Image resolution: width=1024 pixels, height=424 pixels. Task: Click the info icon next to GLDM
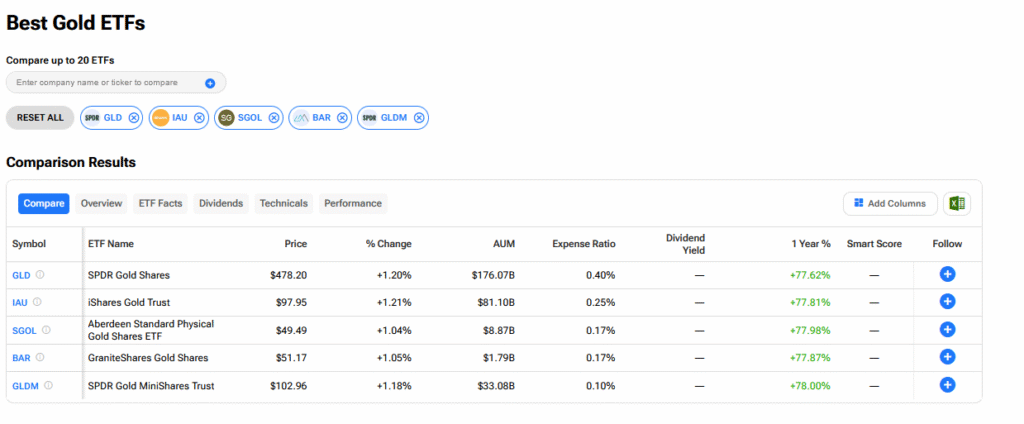pos(48,385)
